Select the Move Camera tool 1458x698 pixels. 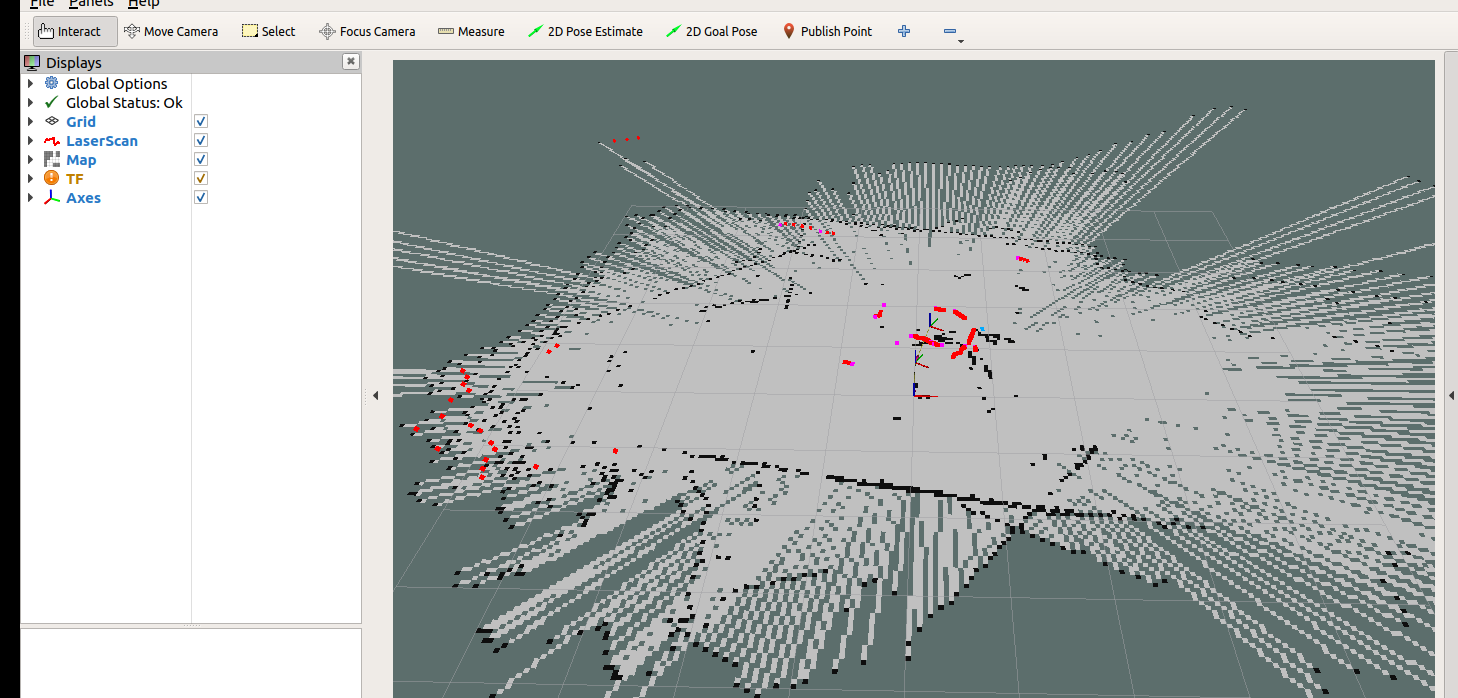pos(171,31)
